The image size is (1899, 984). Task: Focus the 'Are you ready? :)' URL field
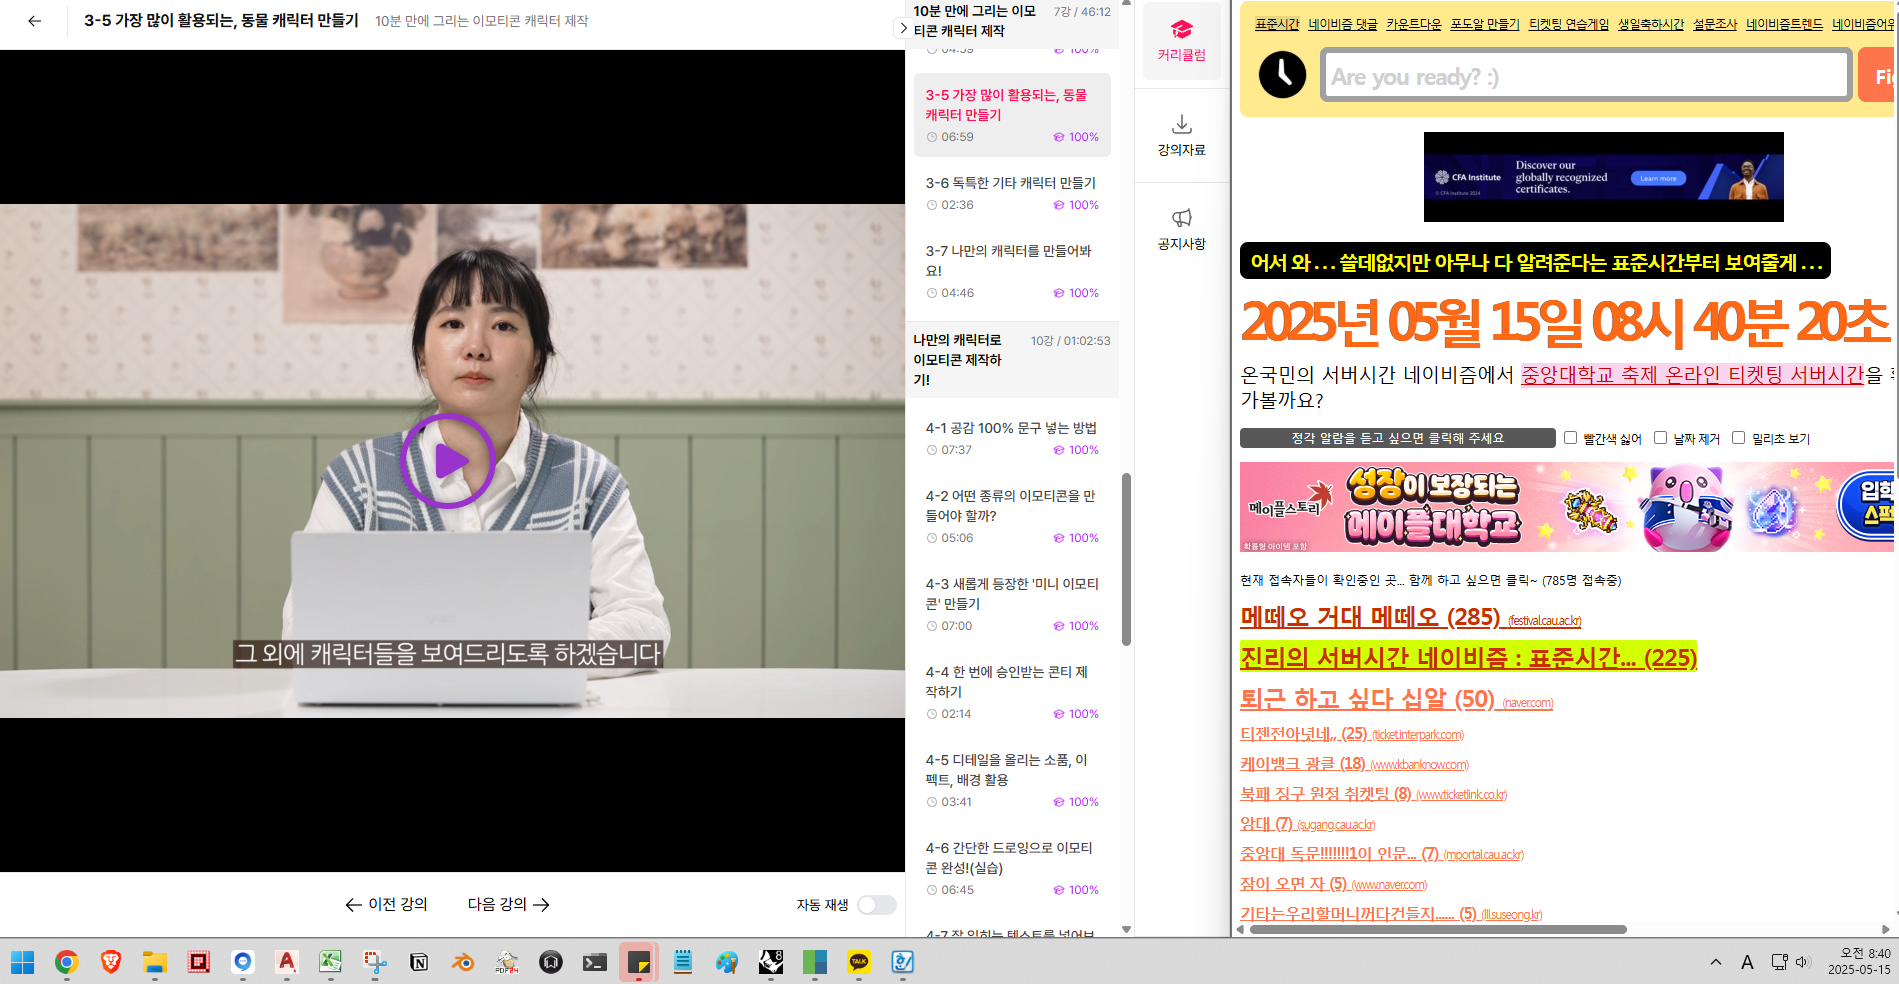click(1586, 76)
